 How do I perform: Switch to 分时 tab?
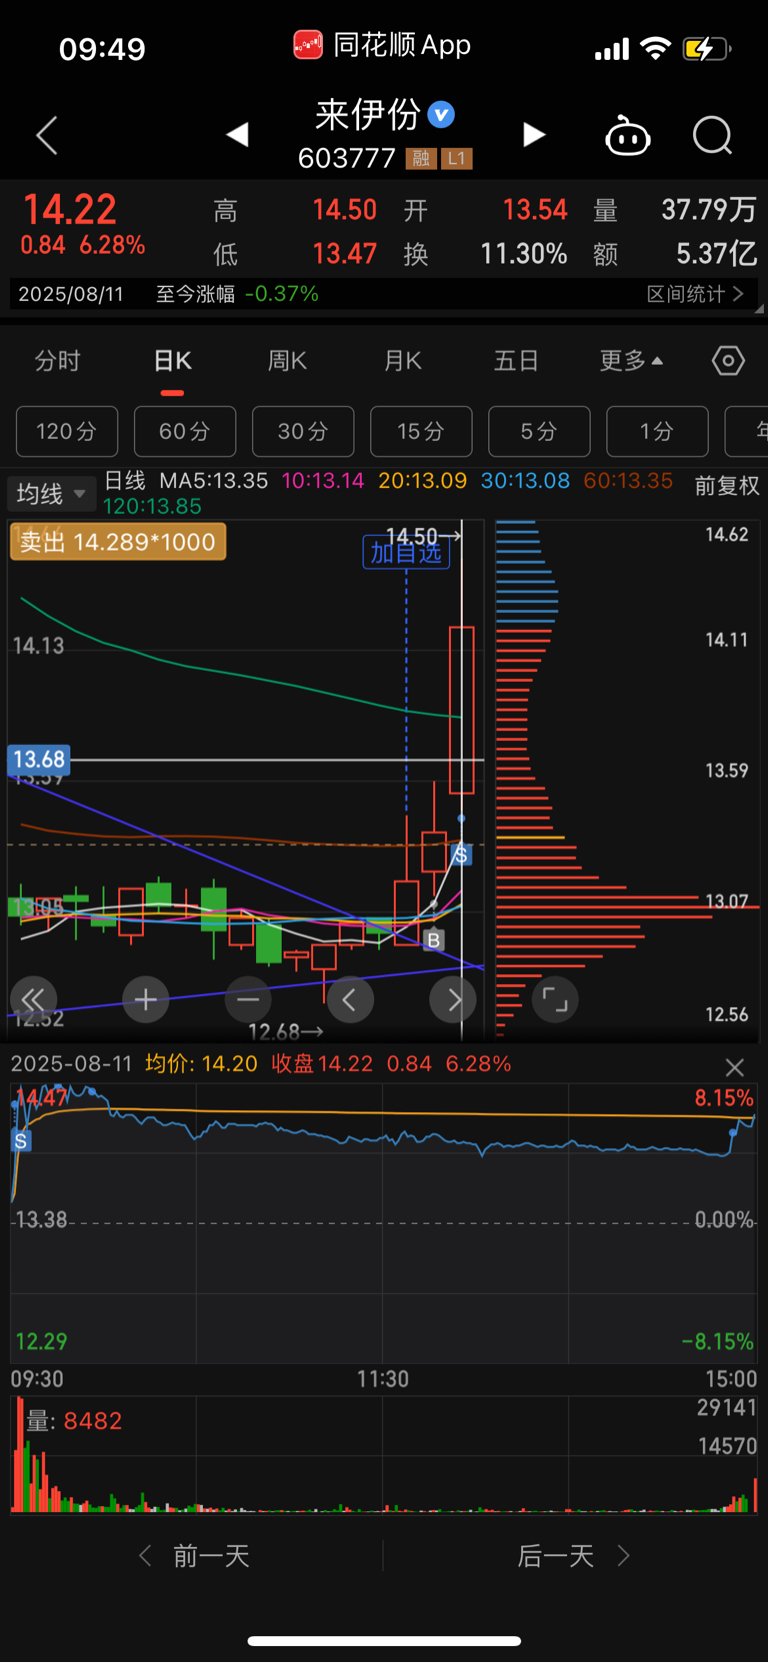coord(57,361)
